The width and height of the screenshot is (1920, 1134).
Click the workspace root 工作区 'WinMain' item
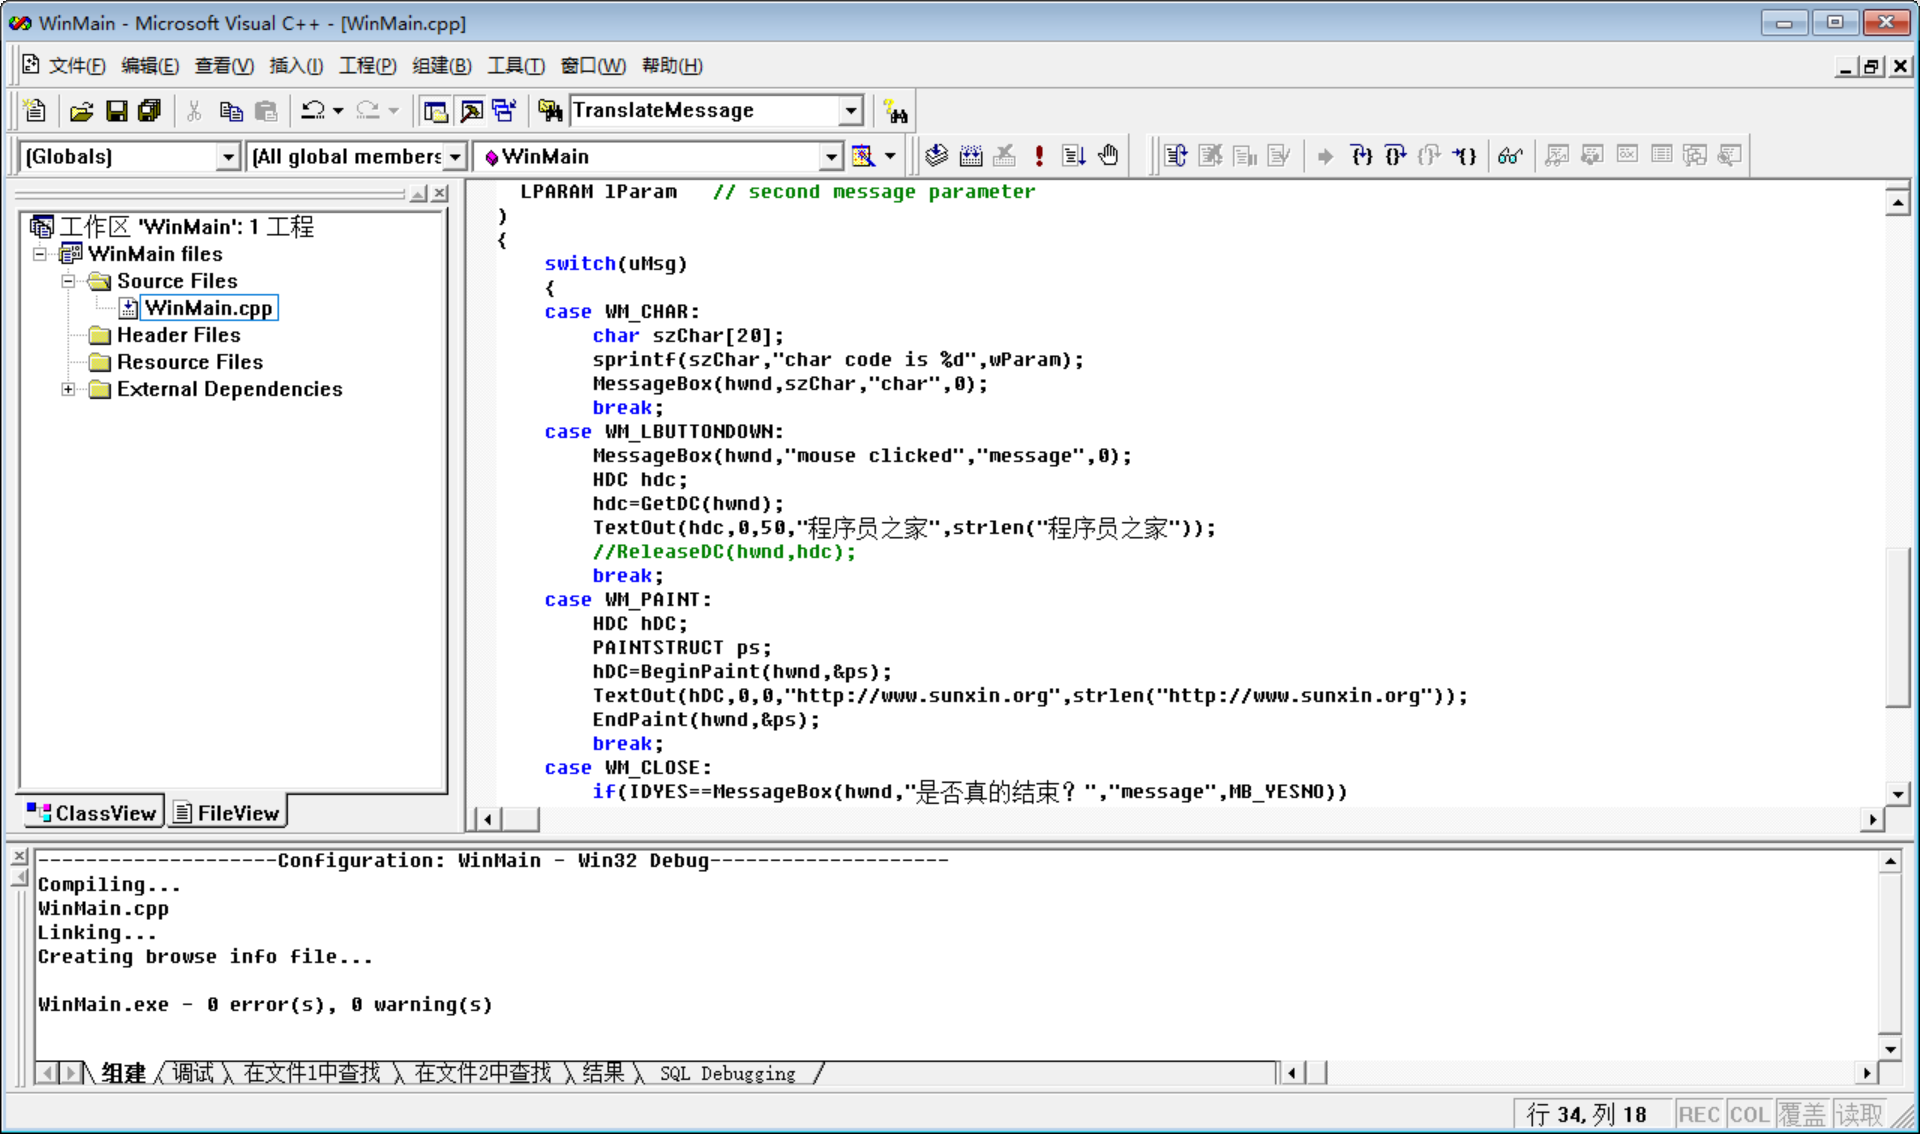pos(186,227)
